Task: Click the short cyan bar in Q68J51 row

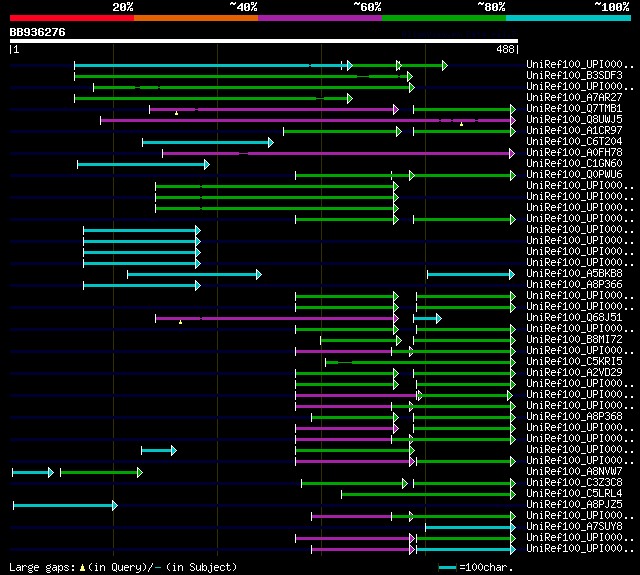Action: coord(425,318)
